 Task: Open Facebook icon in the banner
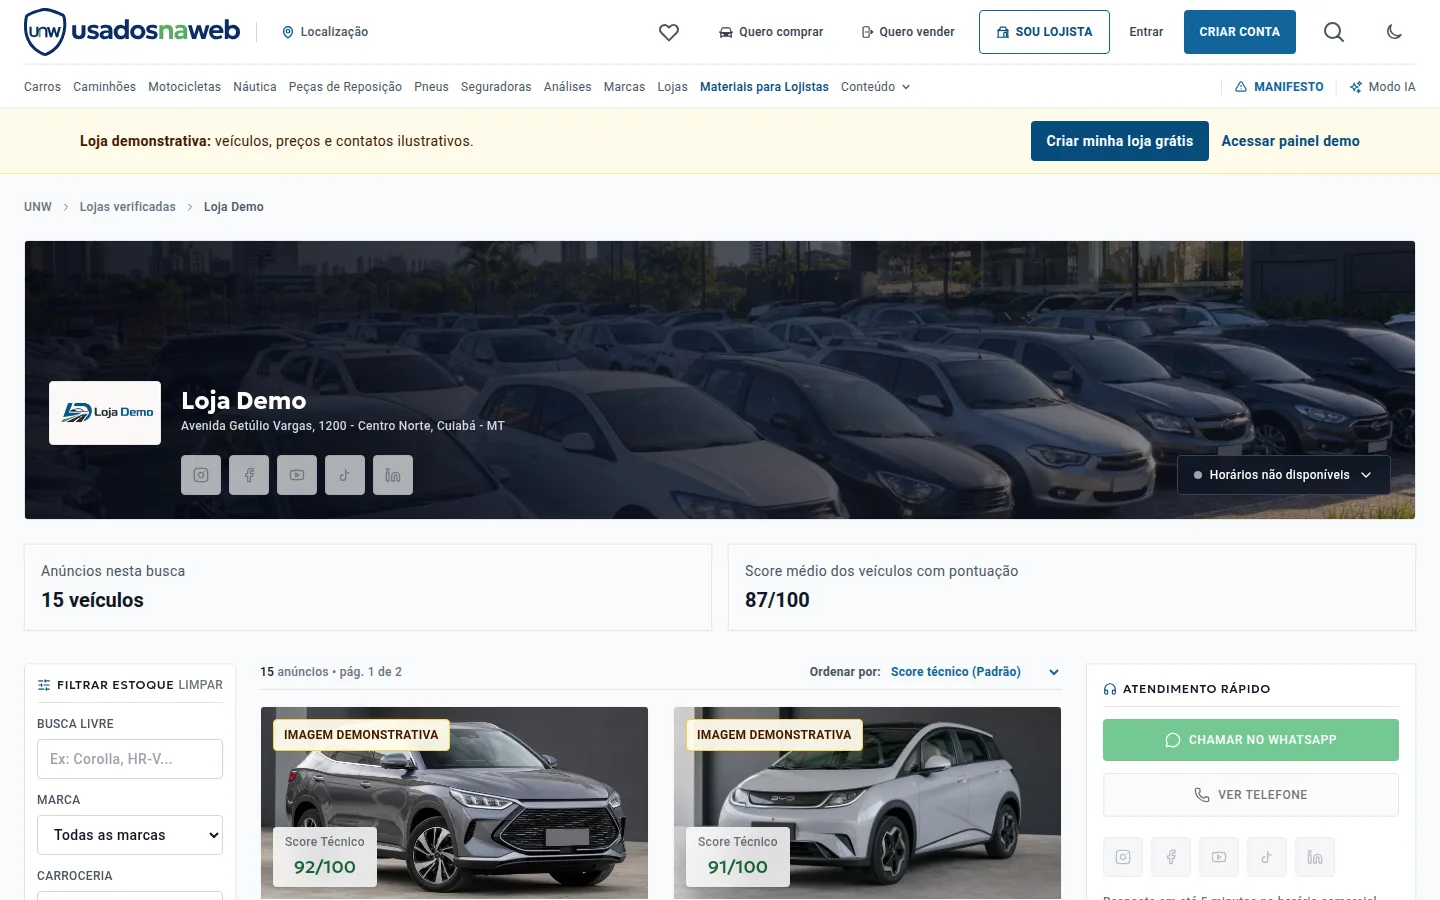point(249,475)
